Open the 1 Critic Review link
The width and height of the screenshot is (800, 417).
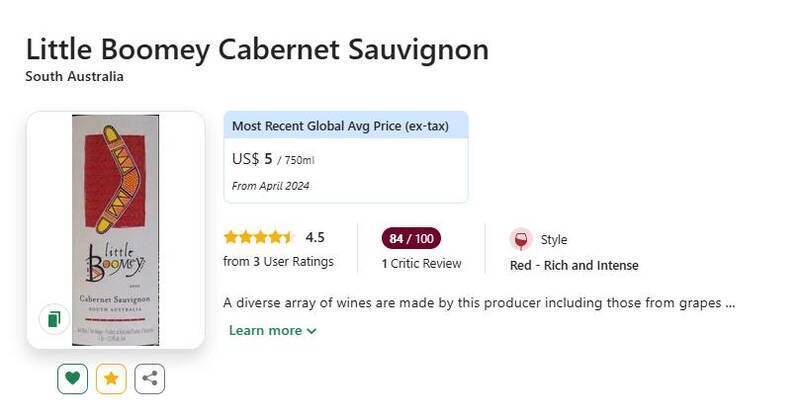click(x=421, y=264)
